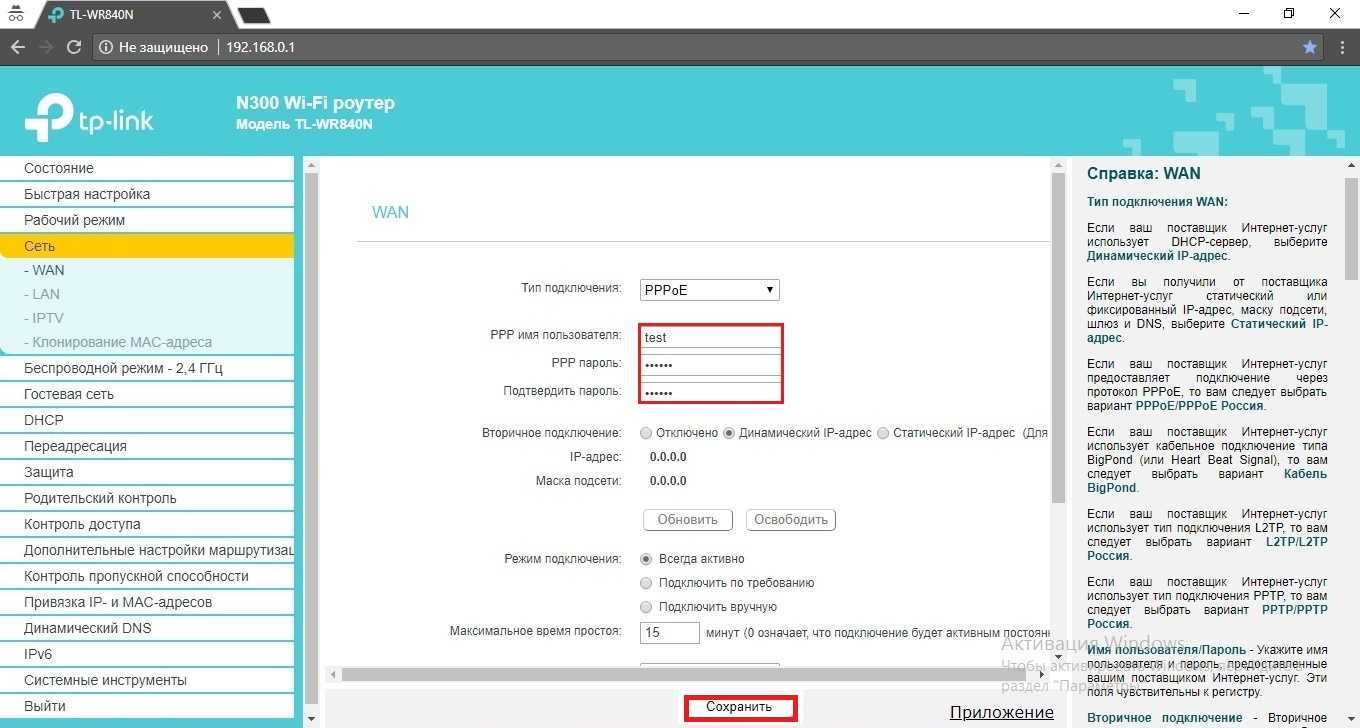
Task: Click the Освободить button
Action: tap(791, 520)
